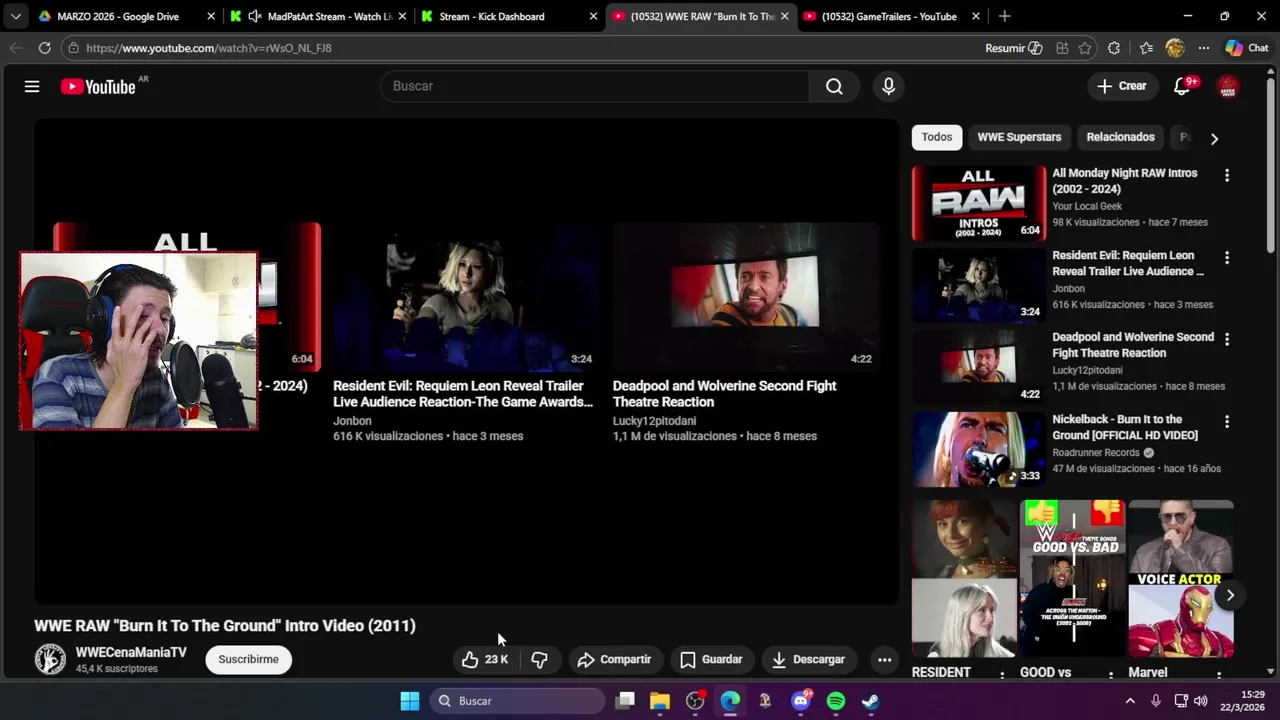Play the Deadpool and Wolverine end-screen thumbnail
Screen dimensions: 1280x720
pos(746,296)
